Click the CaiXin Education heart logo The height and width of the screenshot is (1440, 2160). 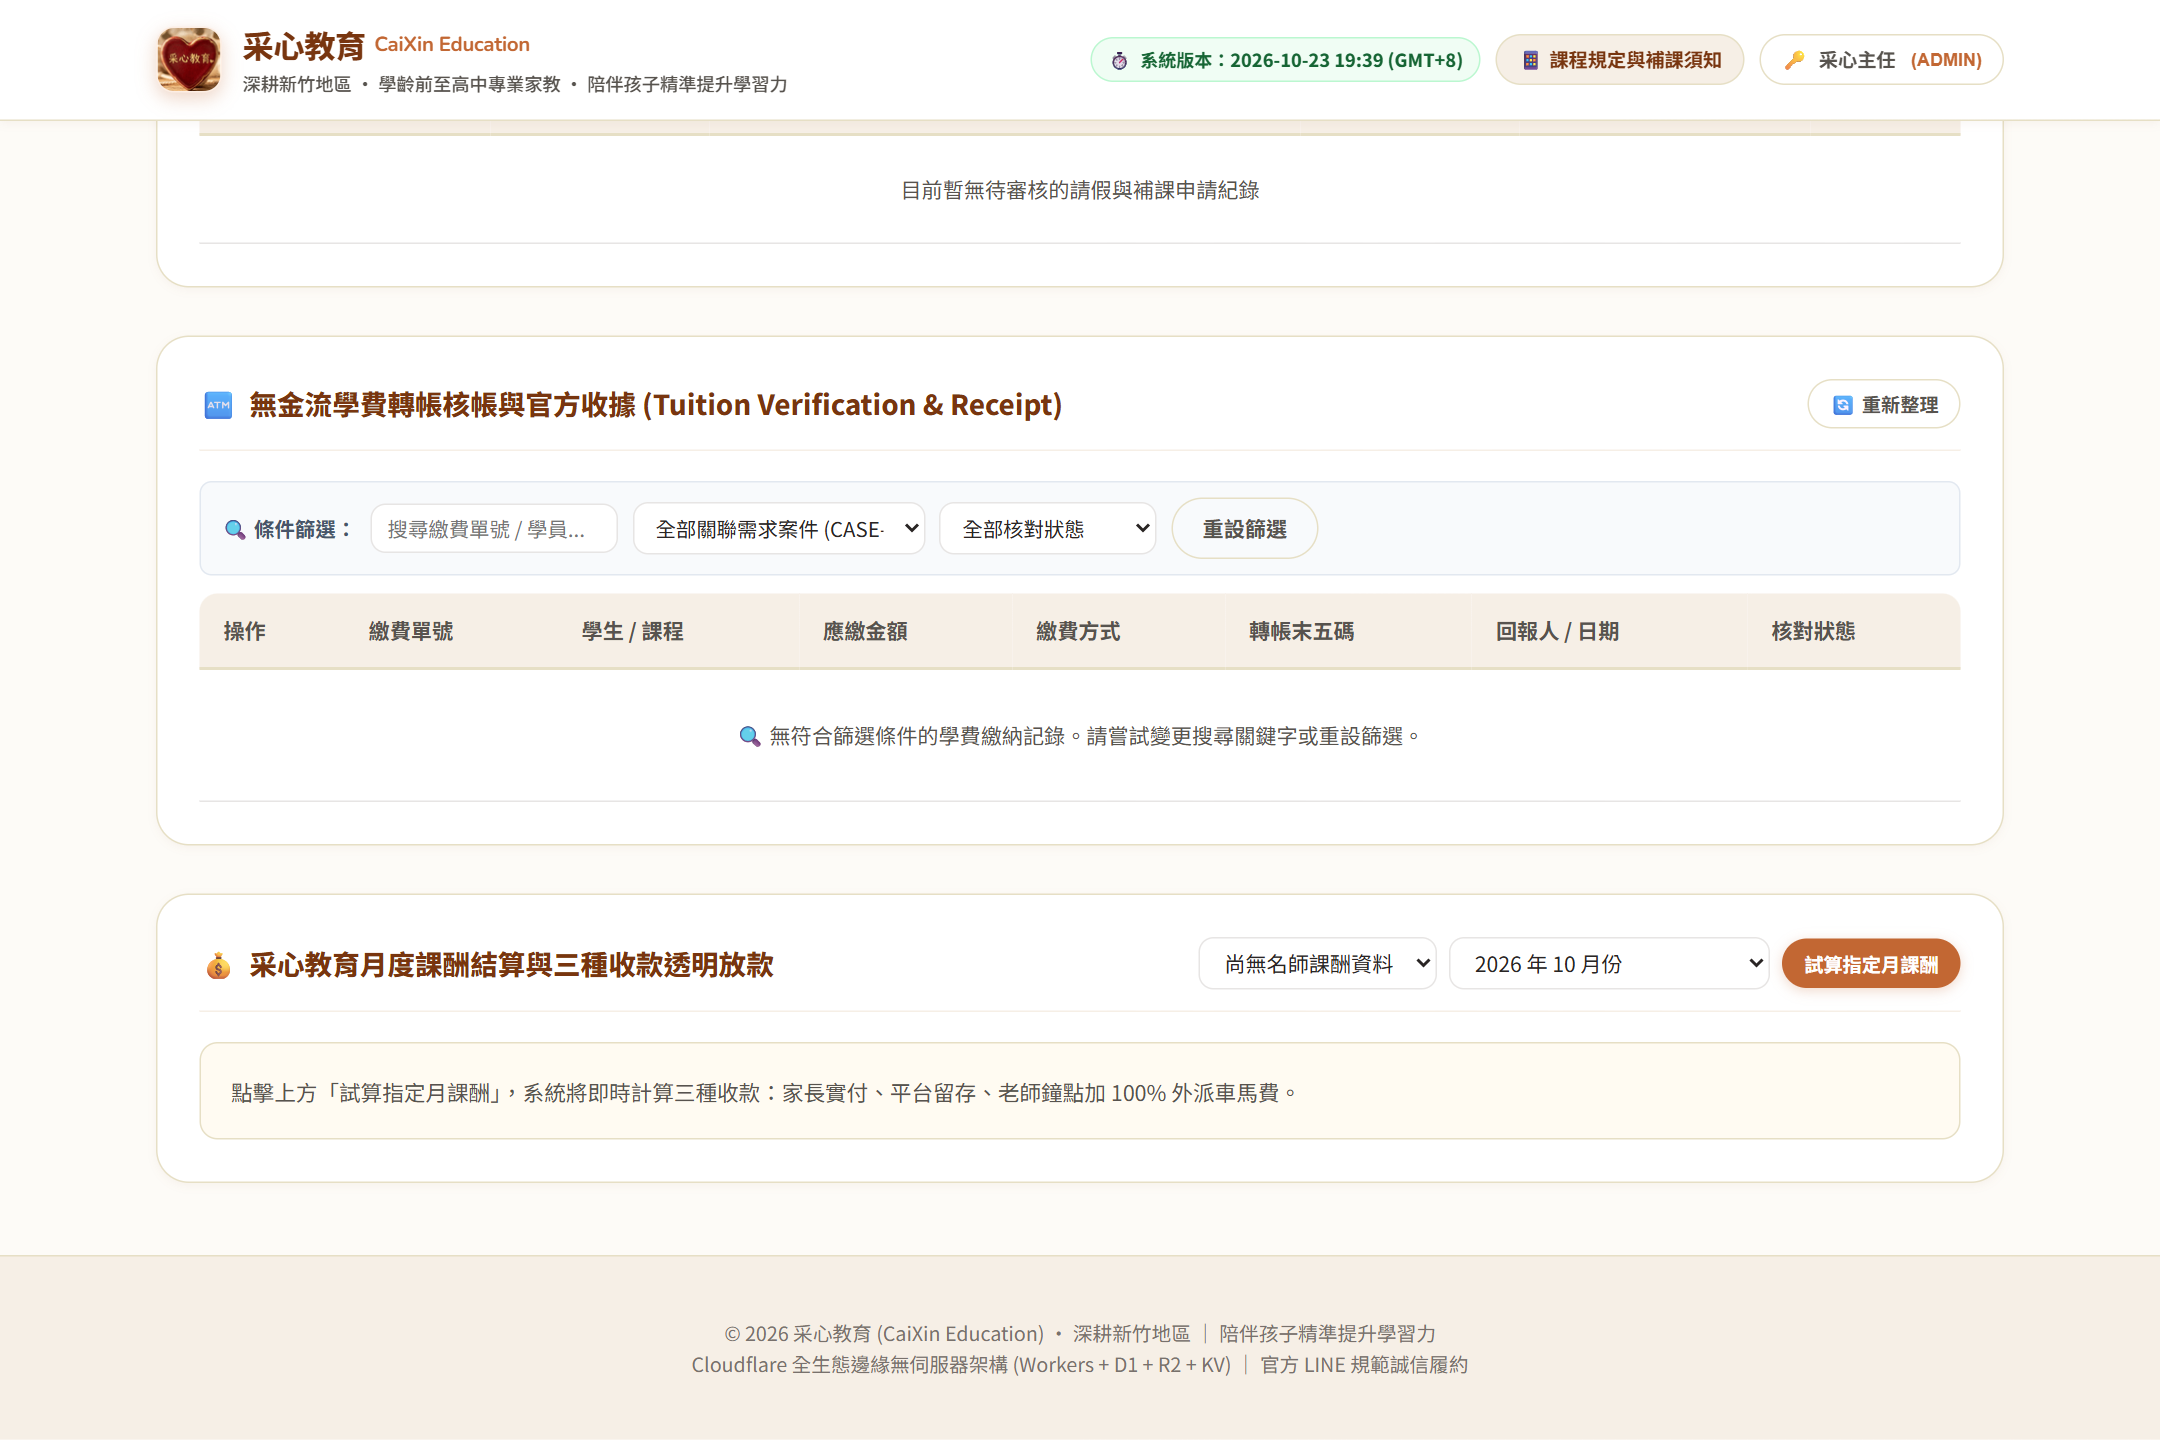(x=189, y=60)
